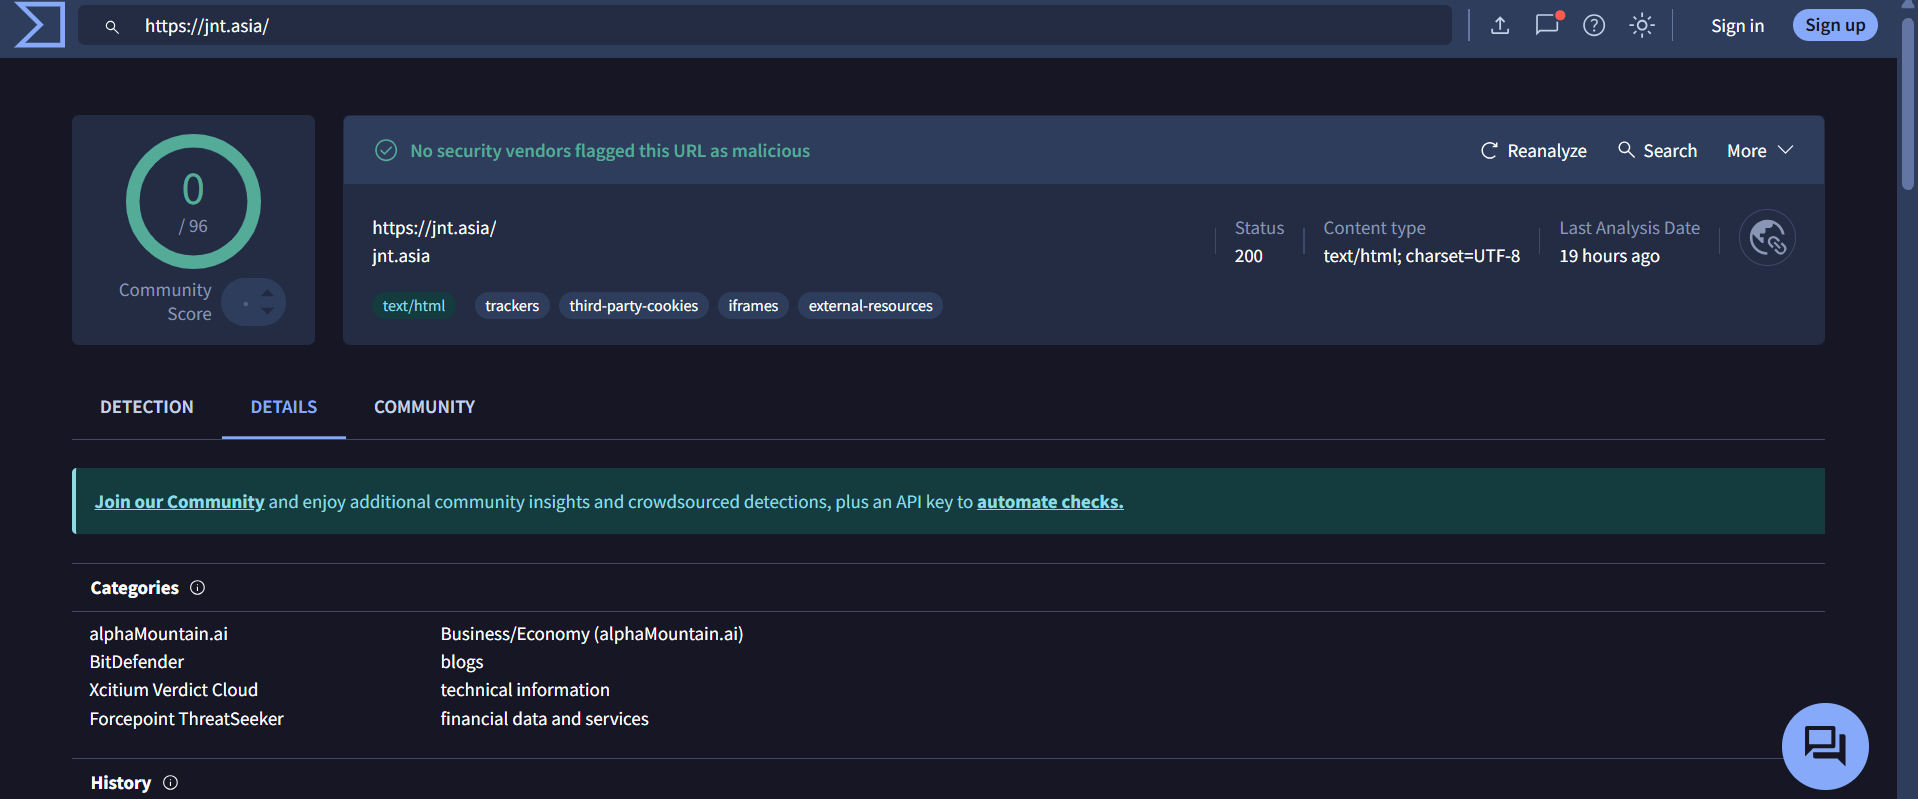Click the Categories info icon
The width and height of the screenshot is (1918, 799).
click(197, 588)
